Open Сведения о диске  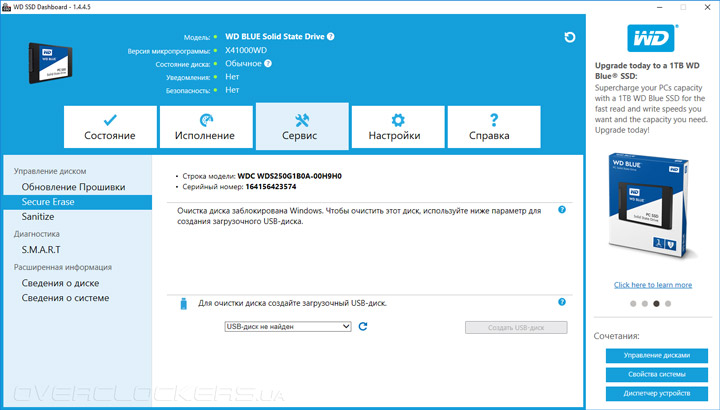[x=60, y=283]
